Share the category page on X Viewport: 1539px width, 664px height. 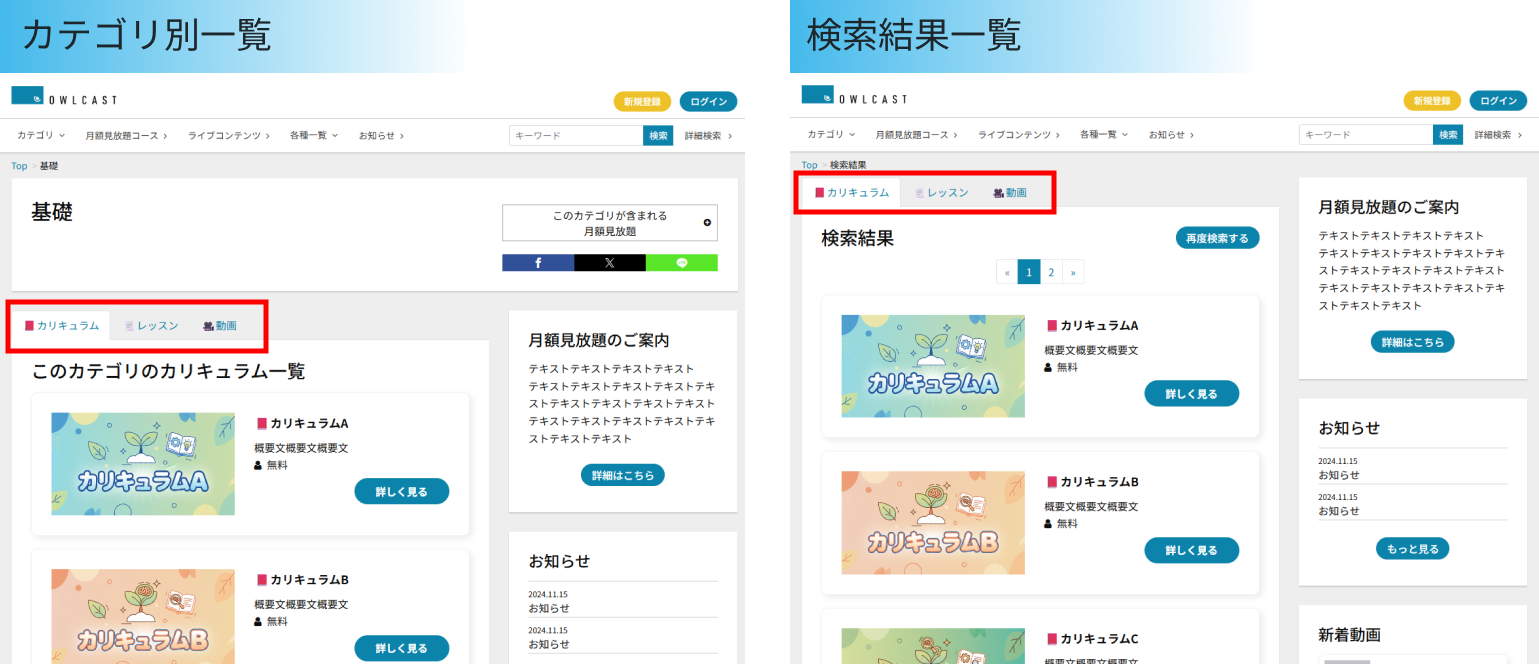(610, 263)
